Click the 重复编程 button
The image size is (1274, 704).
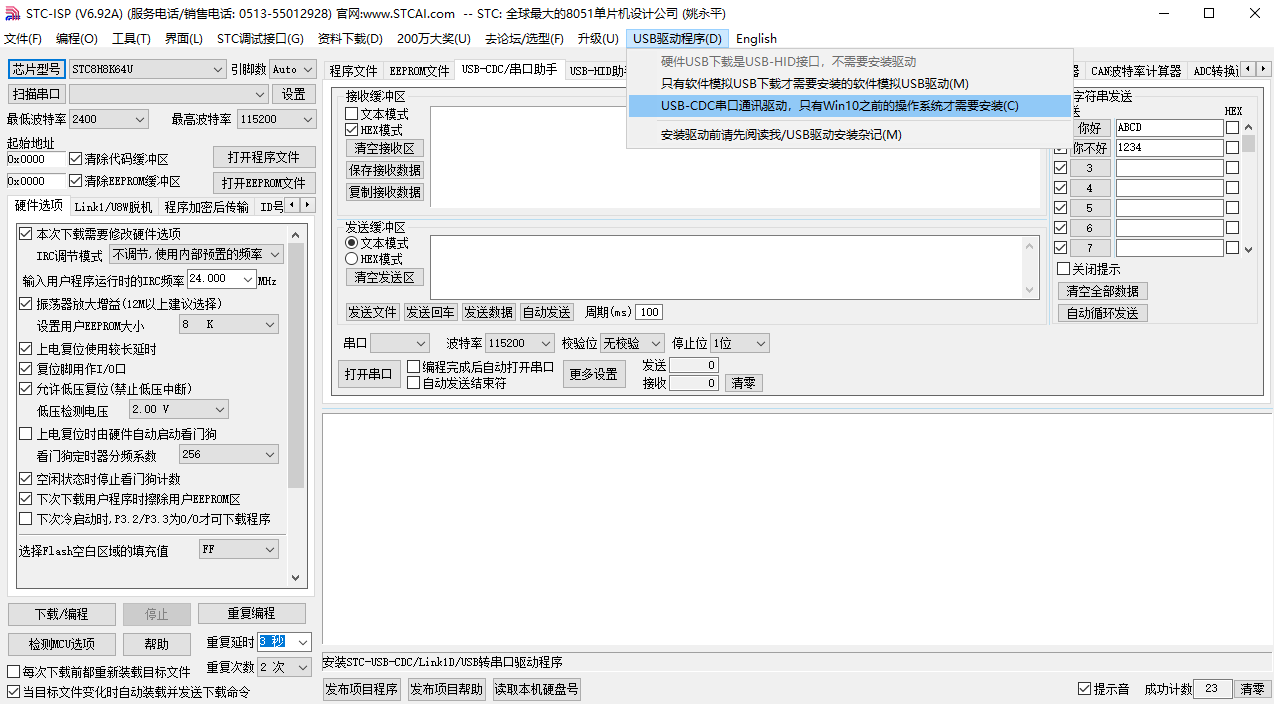pyautogui.click(x=251, y=614)
